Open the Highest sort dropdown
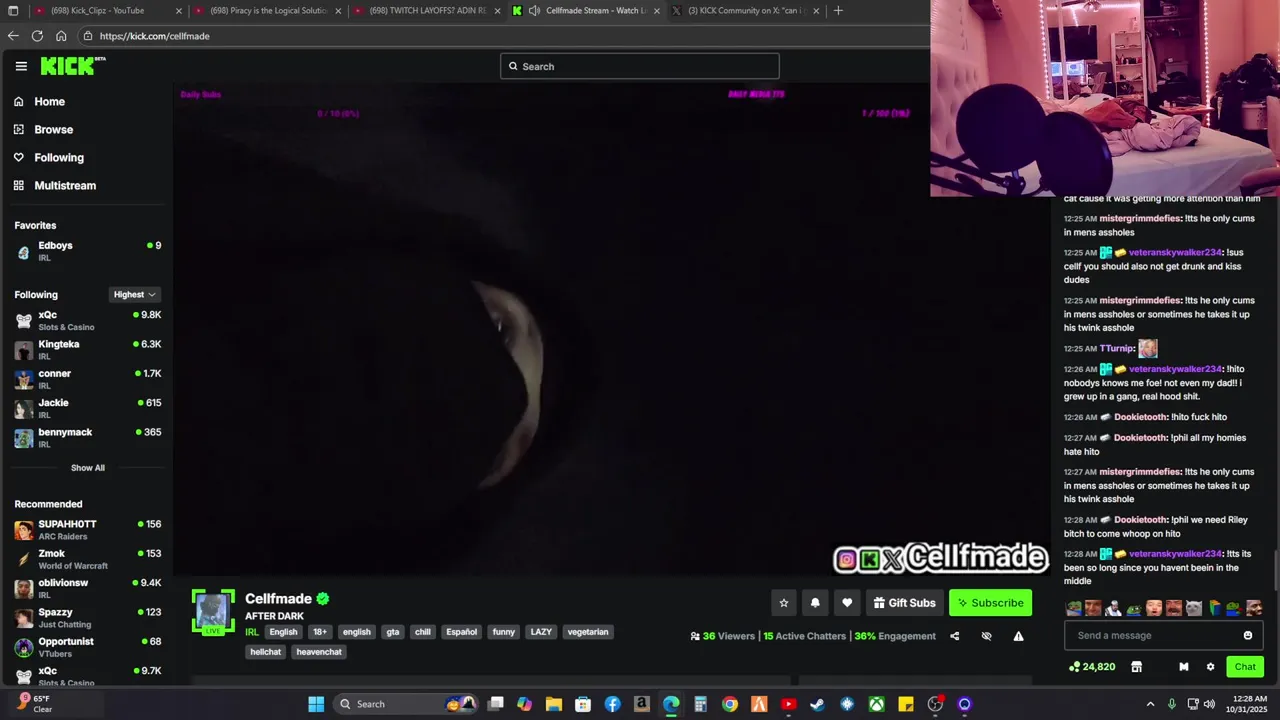 click(x=134, y=294)
